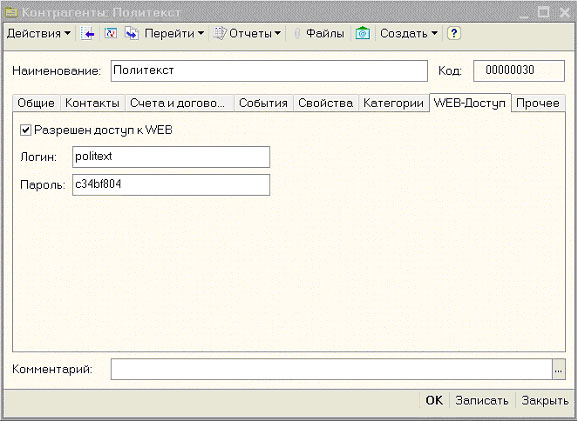Expand the Перейти dropdown menu
Viewport: 577px width, 421px height.
point(174,33)
